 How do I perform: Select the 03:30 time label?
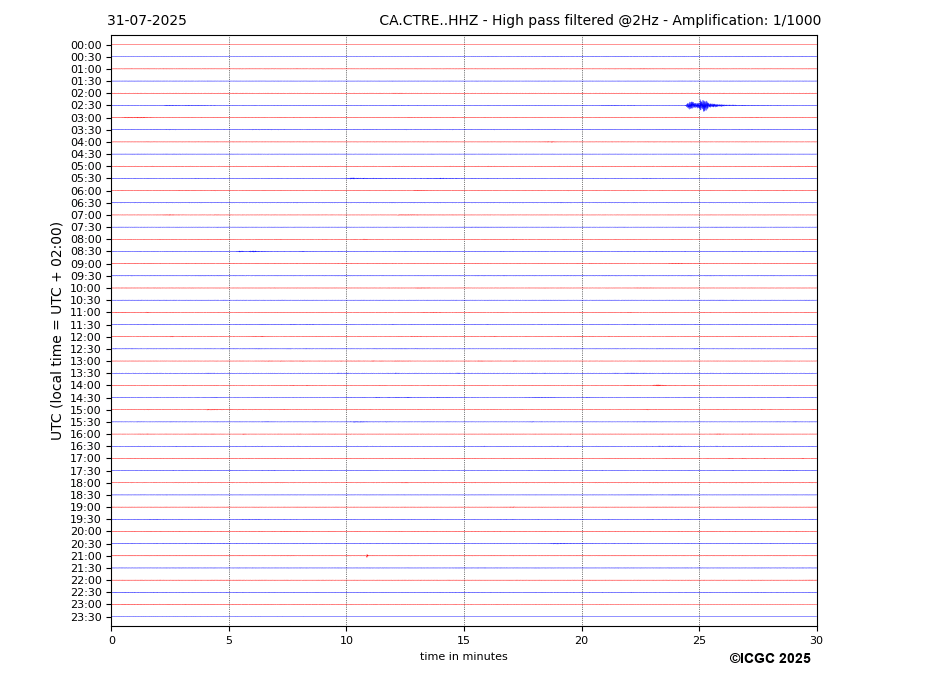coord(86,130)
